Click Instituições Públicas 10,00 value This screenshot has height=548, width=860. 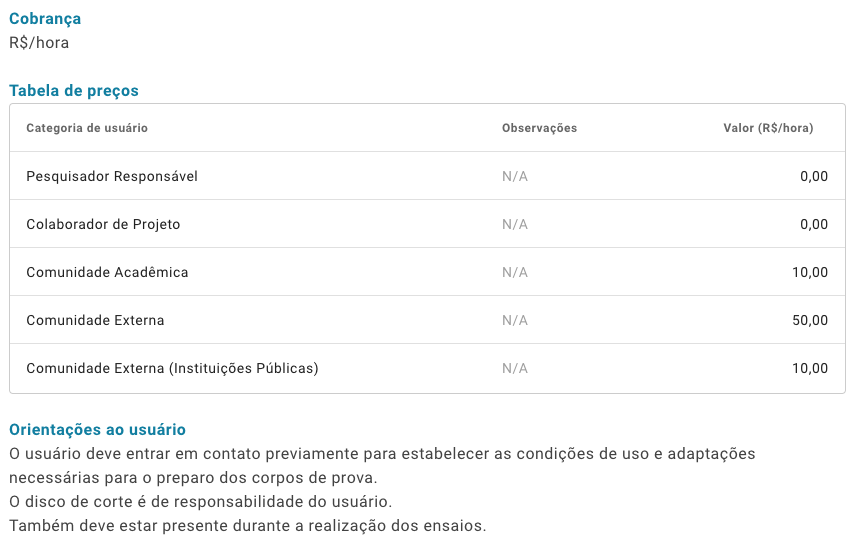pyautogui.click(x=810, y=368)
